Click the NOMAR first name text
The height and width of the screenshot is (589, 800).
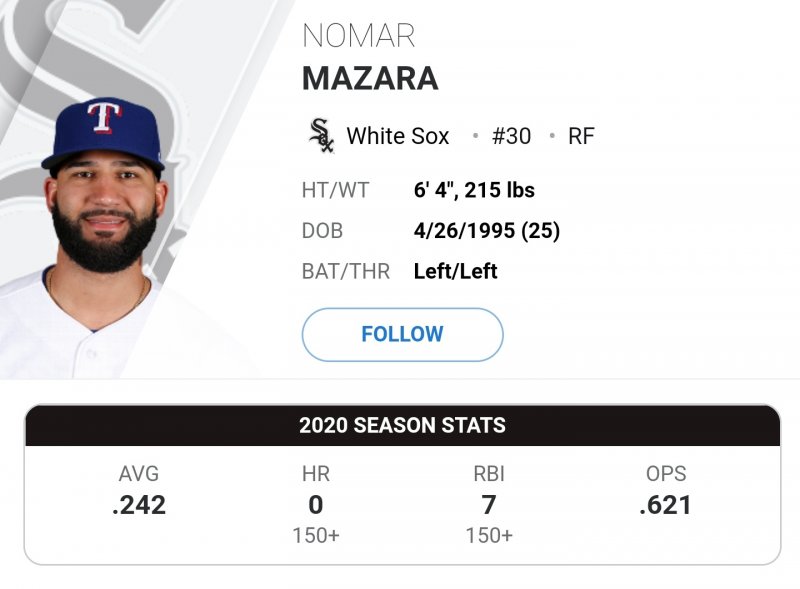click(358, 36)
